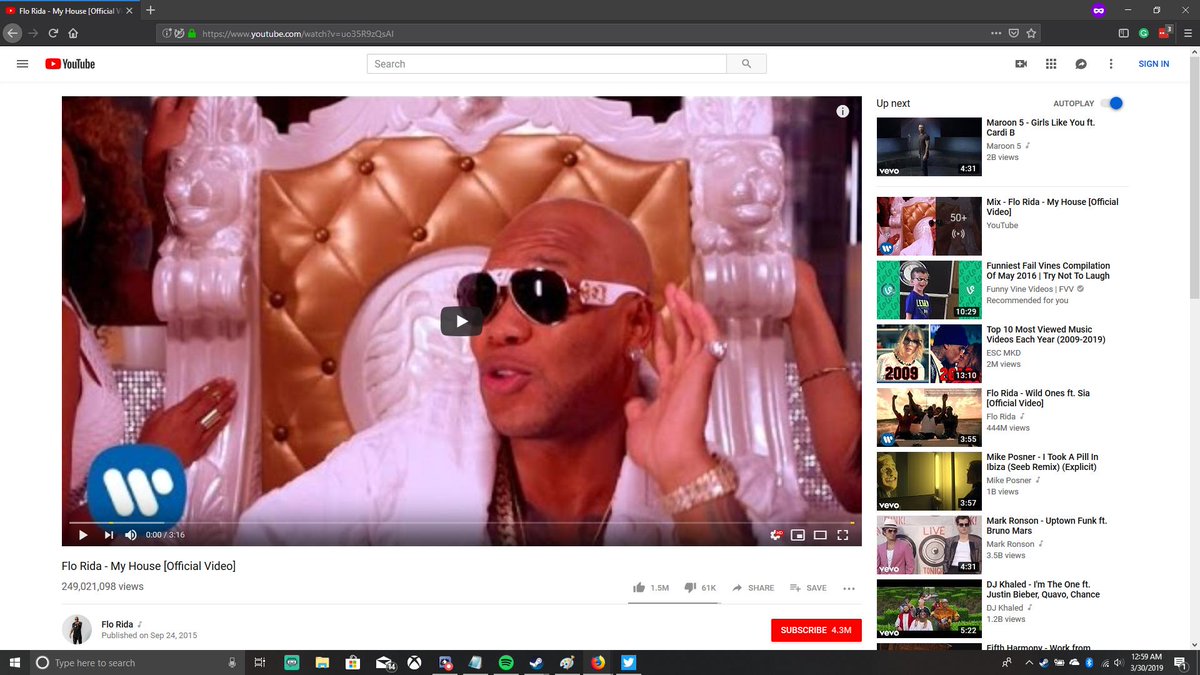Open Steam from the taskbar
1200x675 pixels.
click(536, 662)
